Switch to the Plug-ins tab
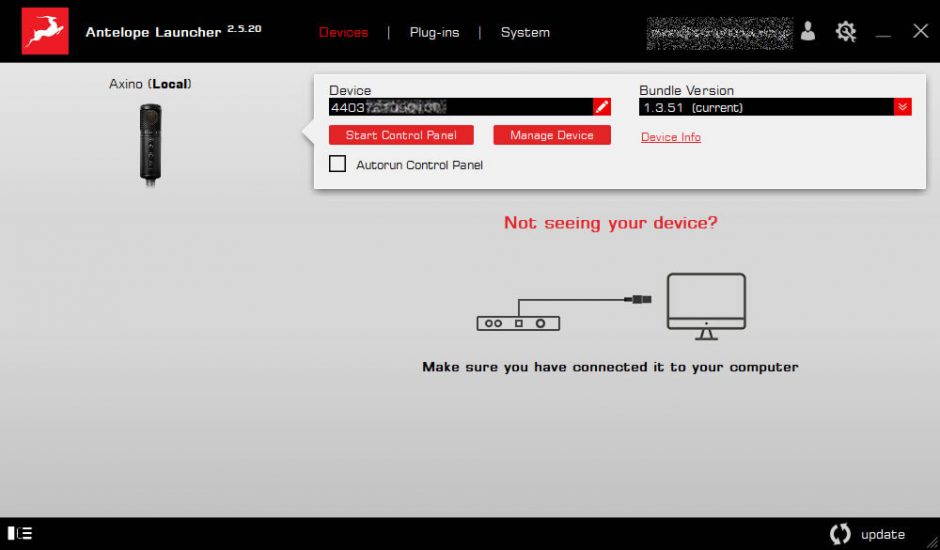The image size is (940, 550). coord(434,32)
